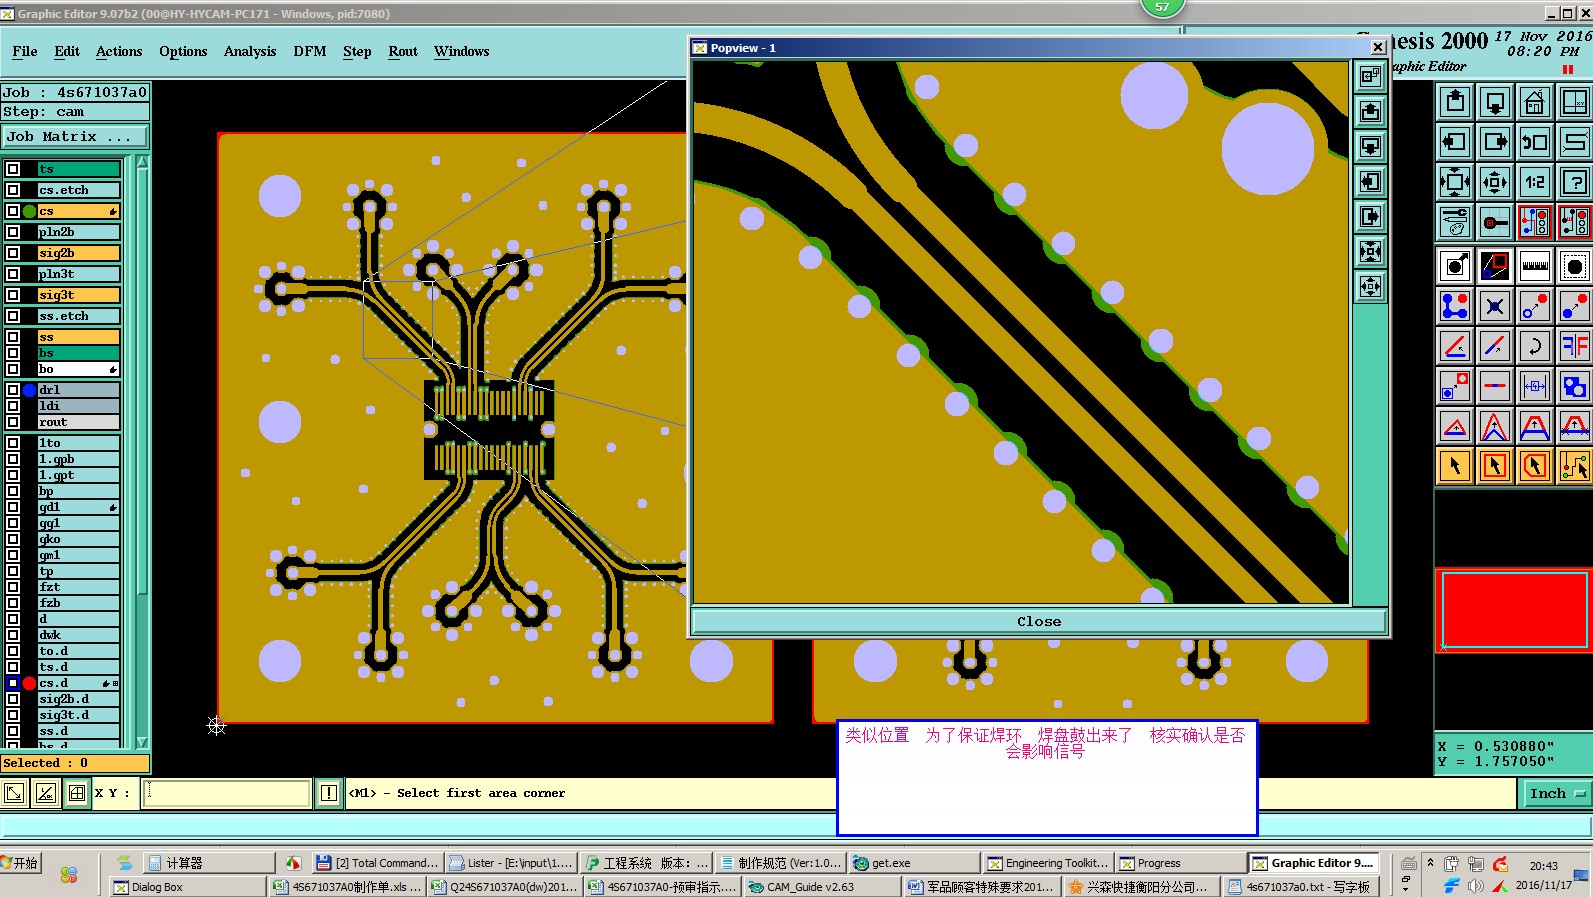Screen dimensions: 1593x897
Task: Open the Windows menu
Action: click(461, 52)
